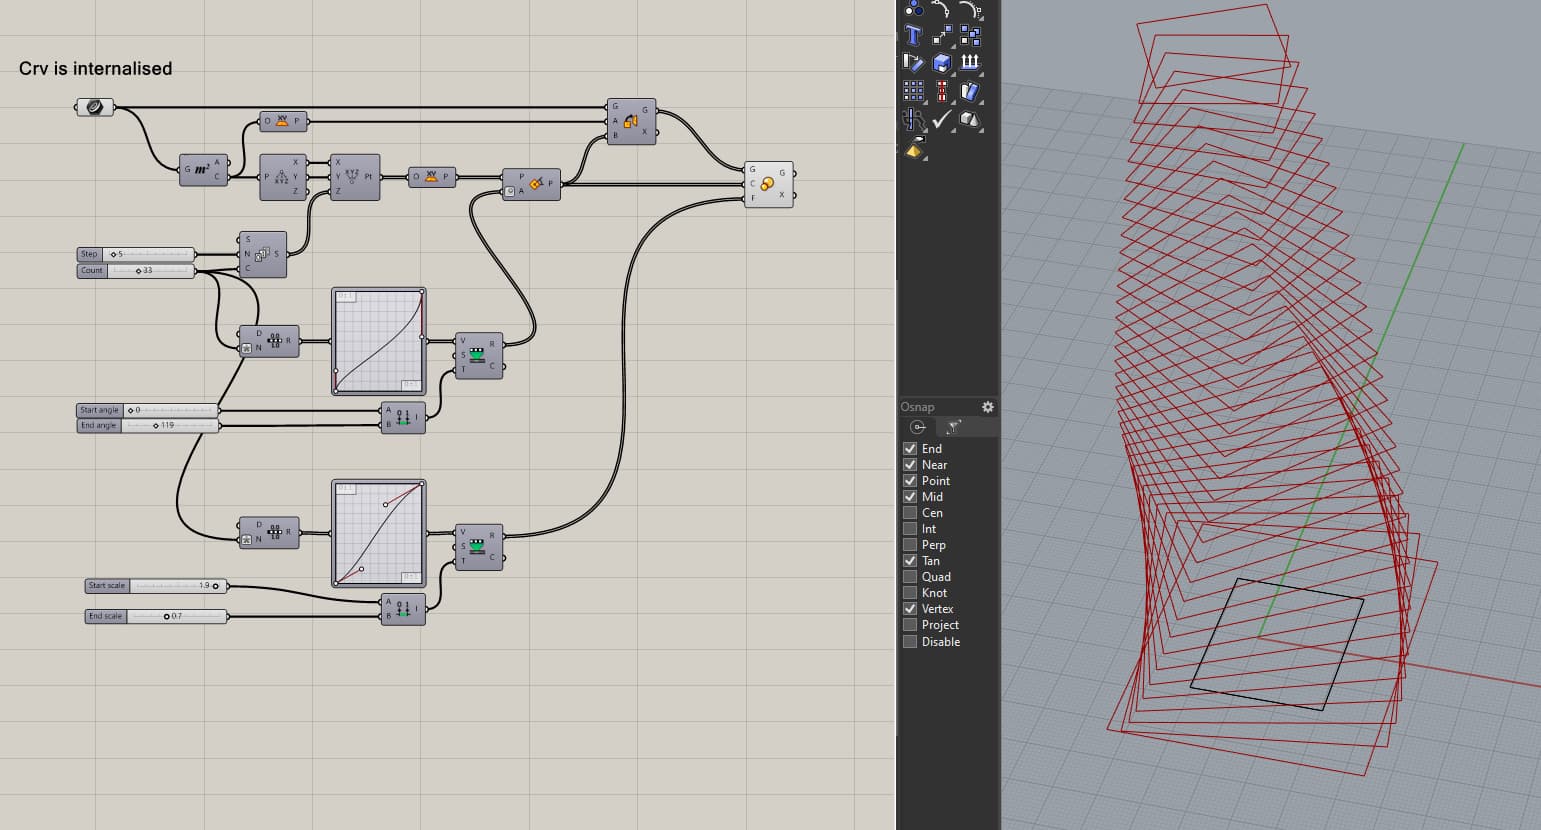Select the Construct Domain node fed by the angle sliders

[x=403, y=418]
